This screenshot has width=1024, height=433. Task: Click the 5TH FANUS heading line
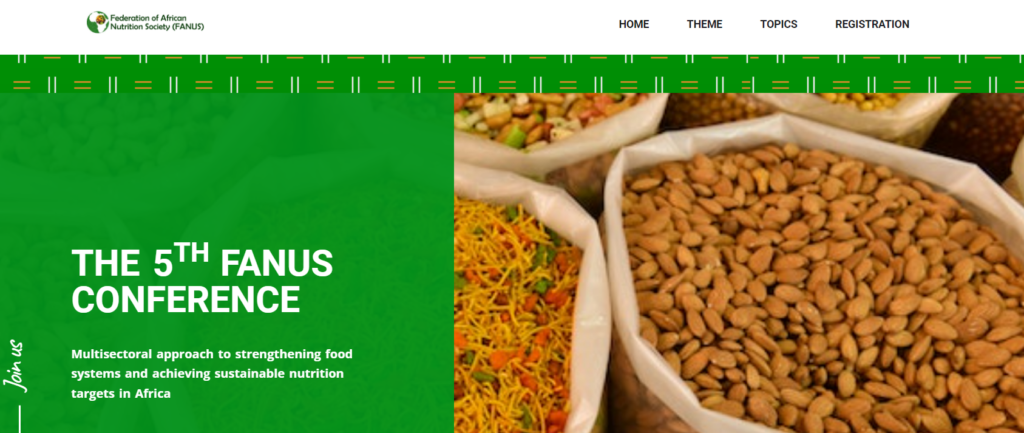click(x=202, y=260)
